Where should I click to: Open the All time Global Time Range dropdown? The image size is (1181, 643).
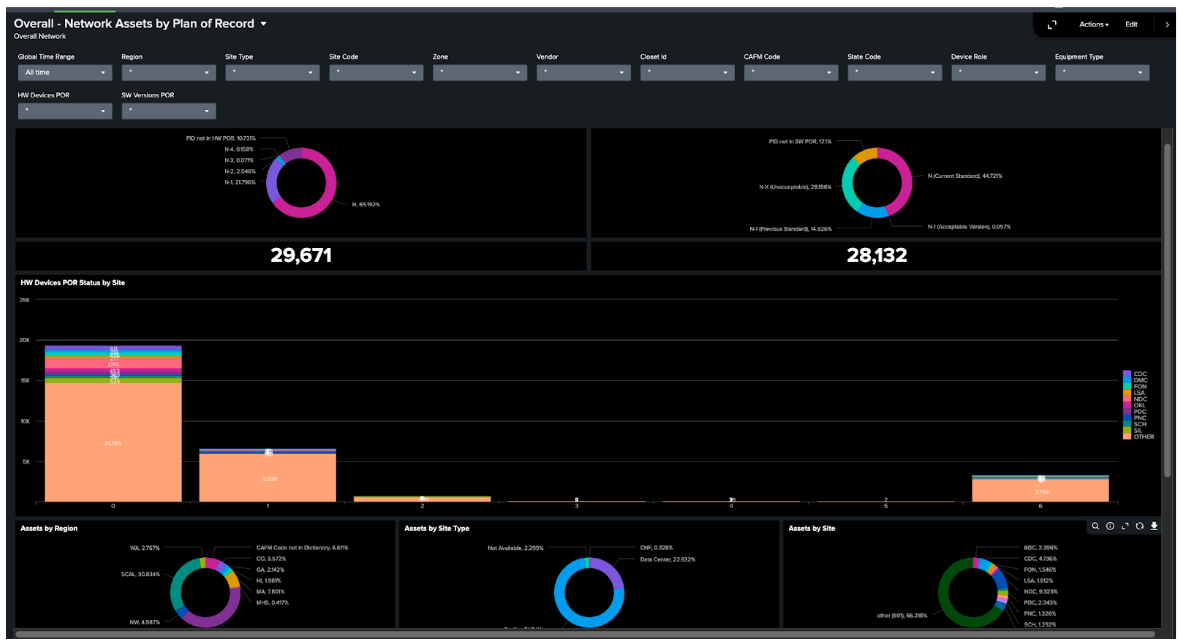65,72
